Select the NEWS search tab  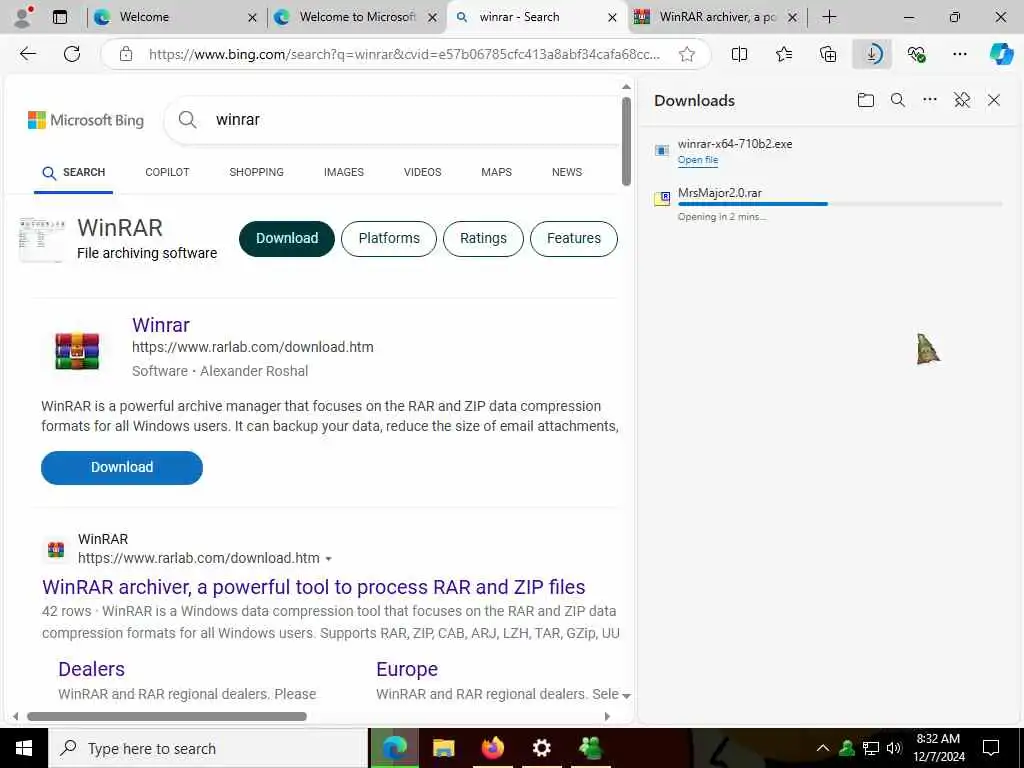click(567, 172)
